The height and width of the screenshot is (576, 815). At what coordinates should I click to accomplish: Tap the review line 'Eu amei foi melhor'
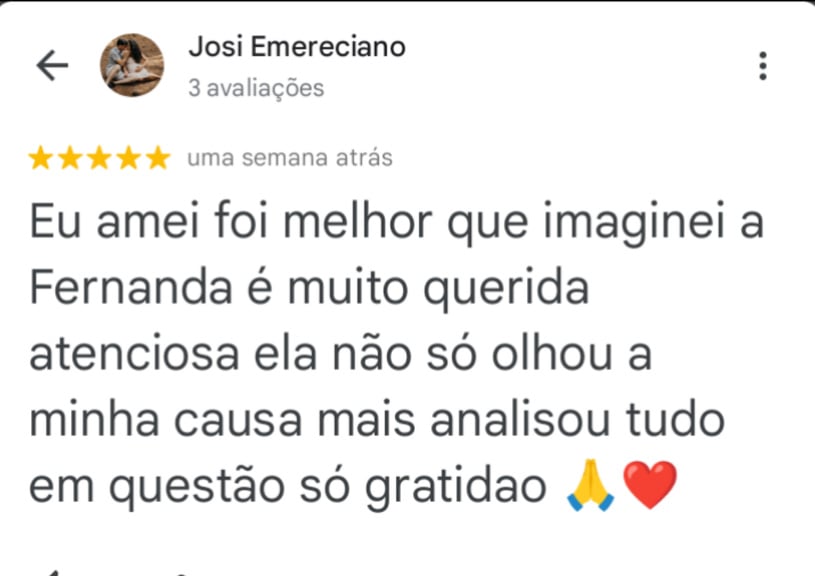pos(230,223)
